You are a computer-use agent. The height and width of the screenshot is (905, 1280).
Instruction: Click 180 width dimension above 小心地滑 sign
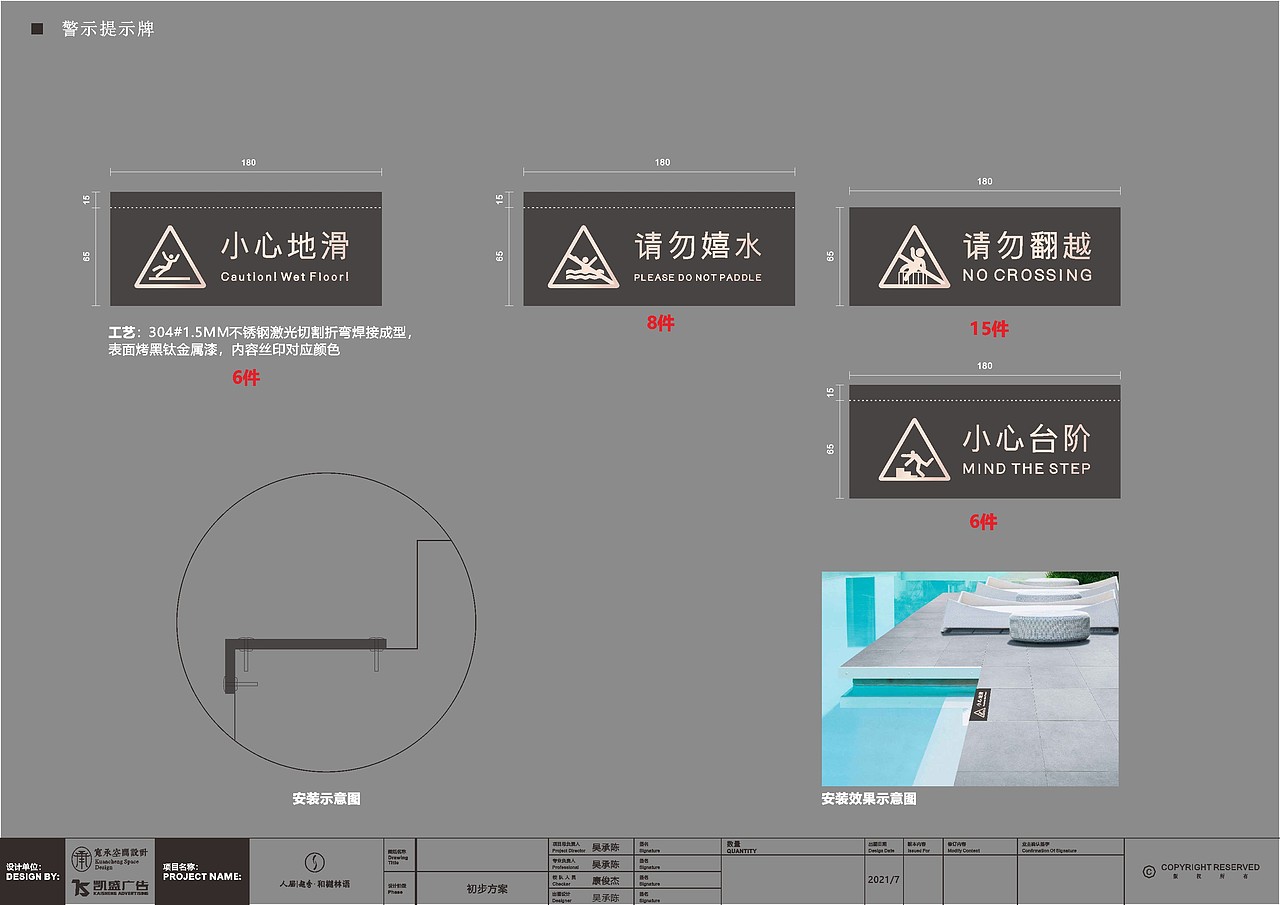pyautogui.click(x=248, y=162)
